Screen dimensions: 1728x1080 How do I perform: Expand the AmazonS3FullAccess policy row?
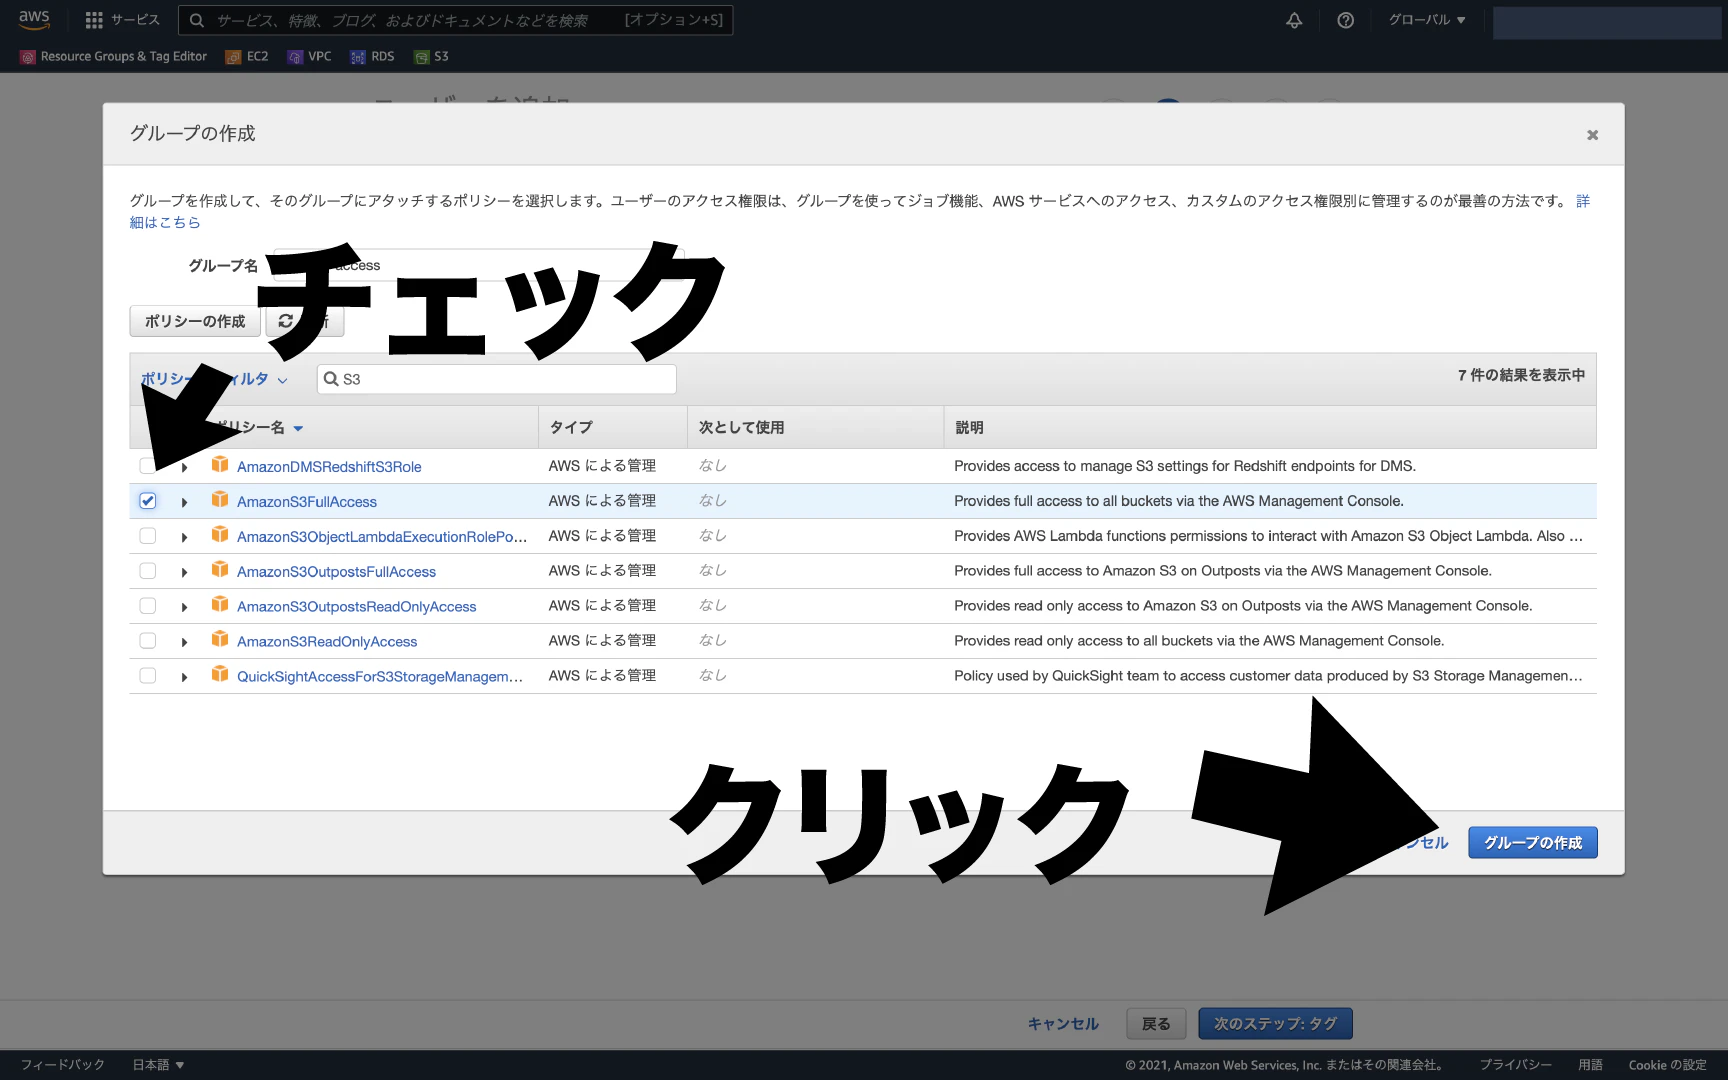click(x=184, y=502)
